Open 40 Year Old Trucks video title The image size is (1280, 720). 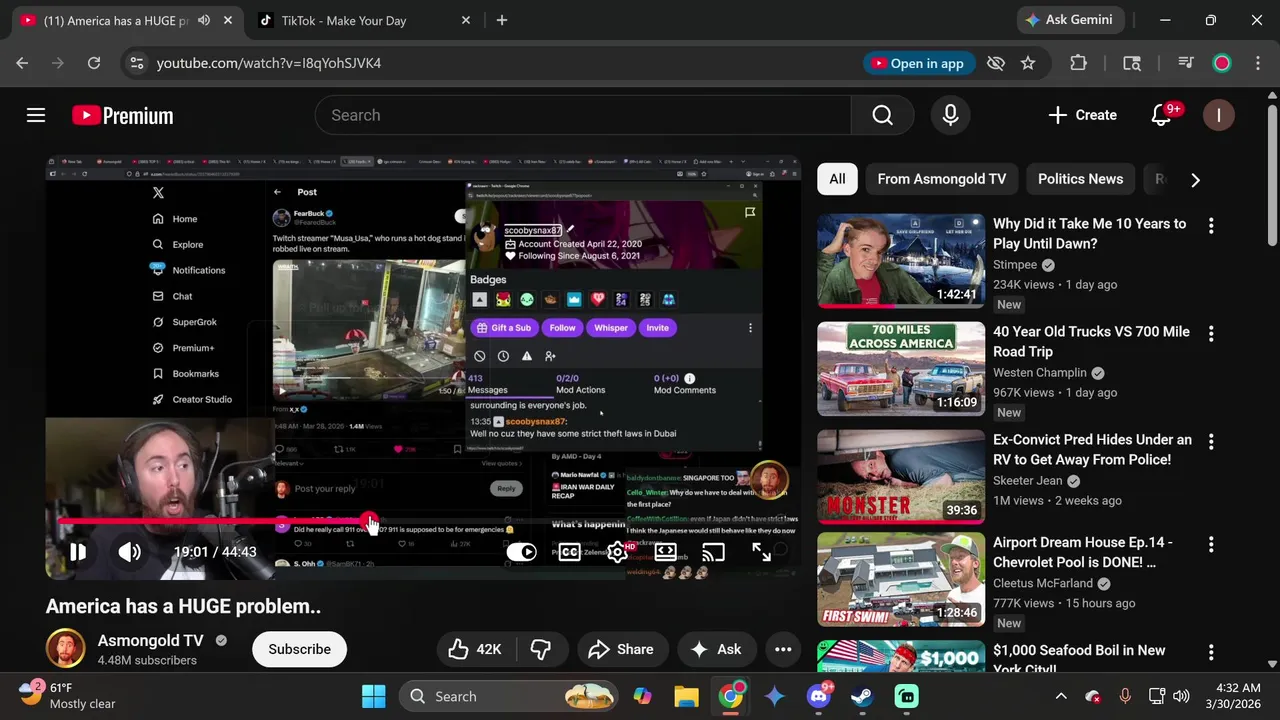point(1091,341)
